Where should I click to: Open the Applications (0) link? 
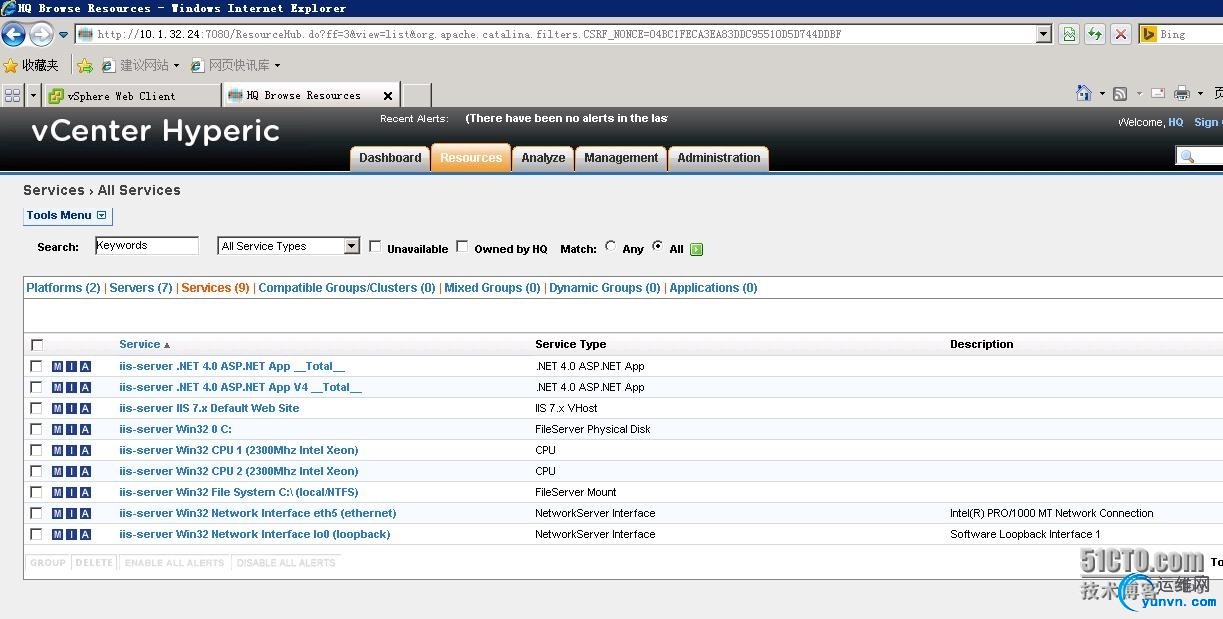[x=713, y=288]
